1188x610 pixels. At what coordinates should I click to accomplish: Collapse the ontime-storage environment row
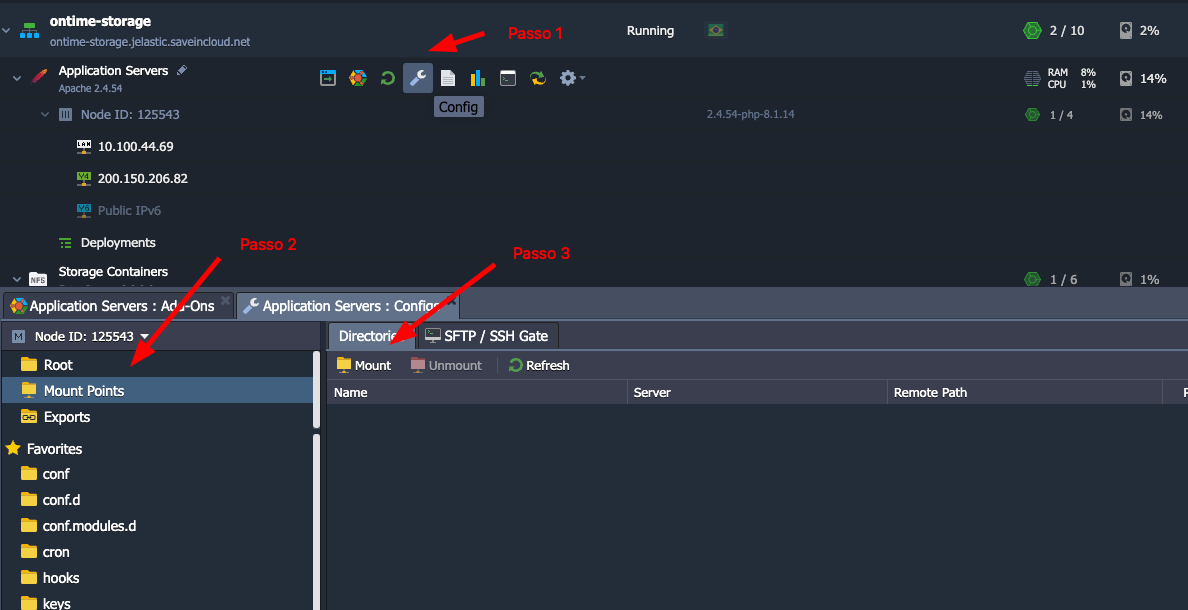(7, 31)
